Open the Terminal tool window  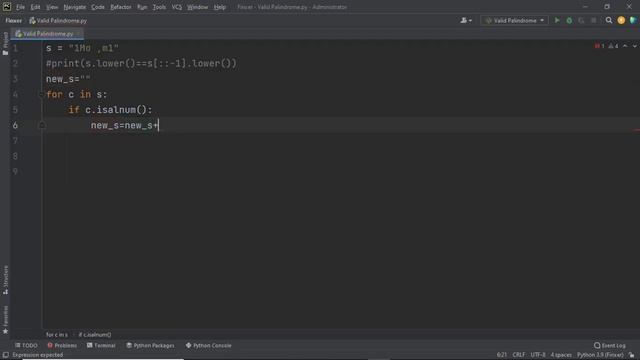click(x=101, y=345)
